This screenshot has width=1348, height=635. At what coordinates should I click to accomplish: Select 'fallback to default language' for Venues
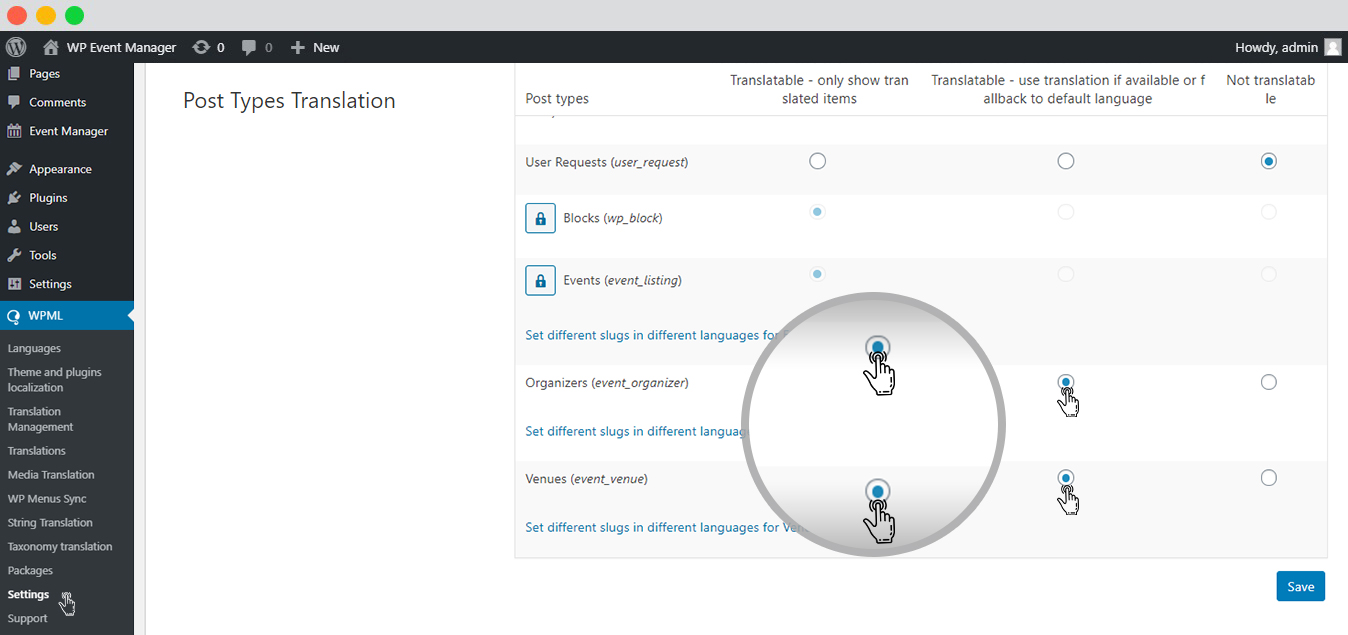(1066, 478)
